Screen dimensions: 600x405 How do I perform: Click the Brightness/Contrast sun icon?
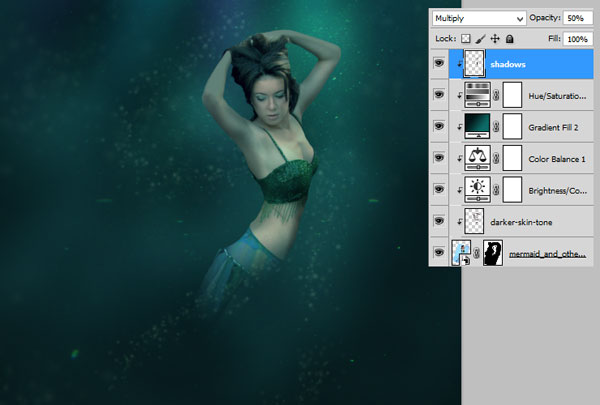click(x=477, y=189)
